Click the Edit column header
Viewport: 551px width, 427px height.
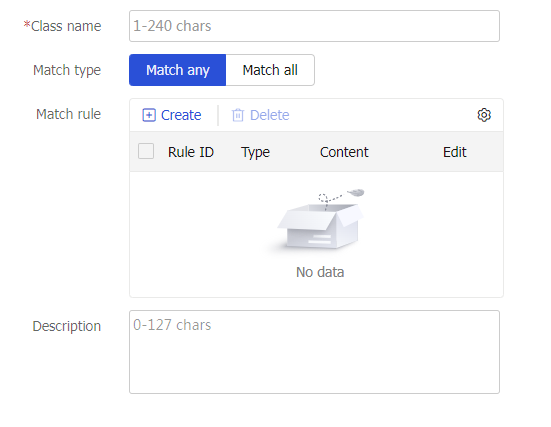pos(454,152)
